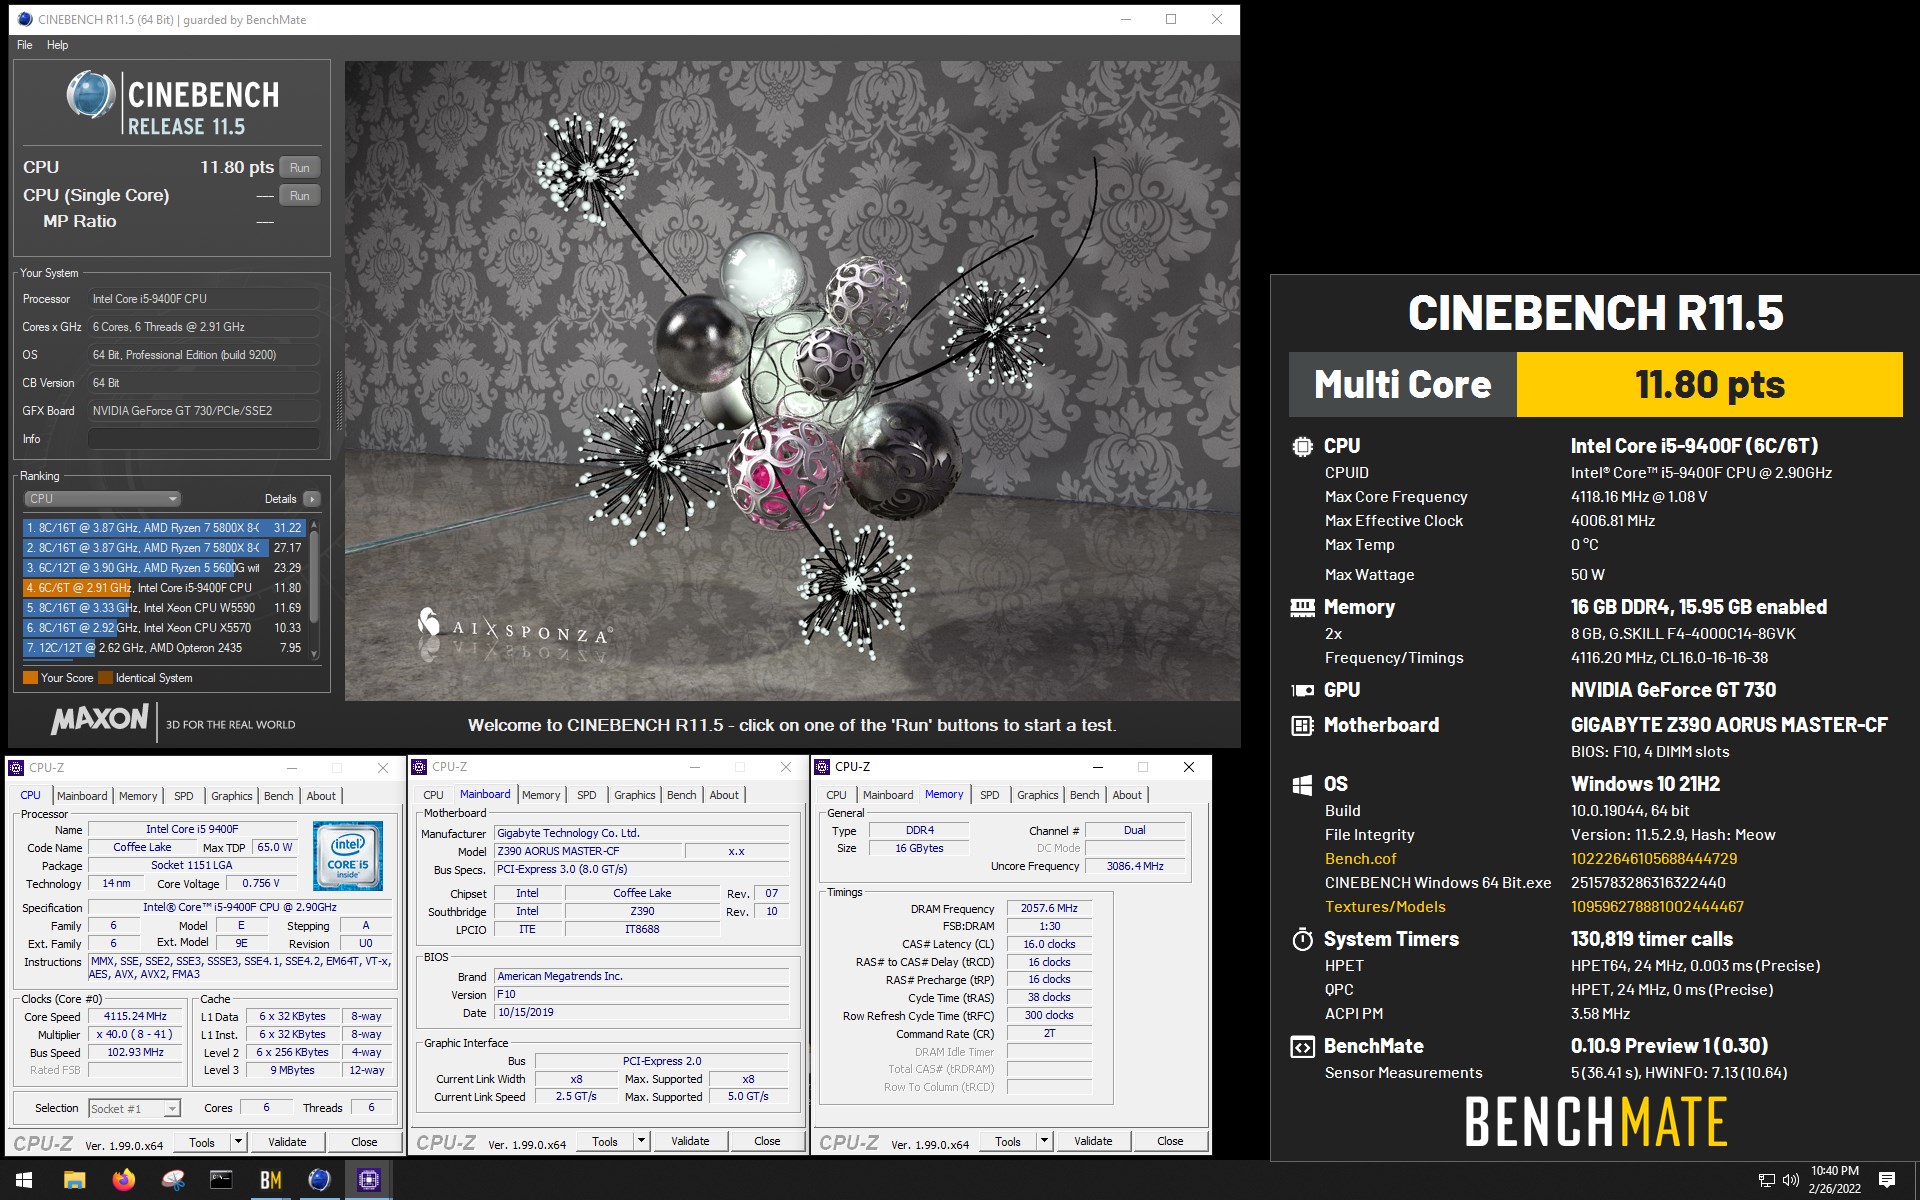Screen dimensions: 1920x1200
Task: Run the CPU (Single Core) test
Action: [300, 196]
